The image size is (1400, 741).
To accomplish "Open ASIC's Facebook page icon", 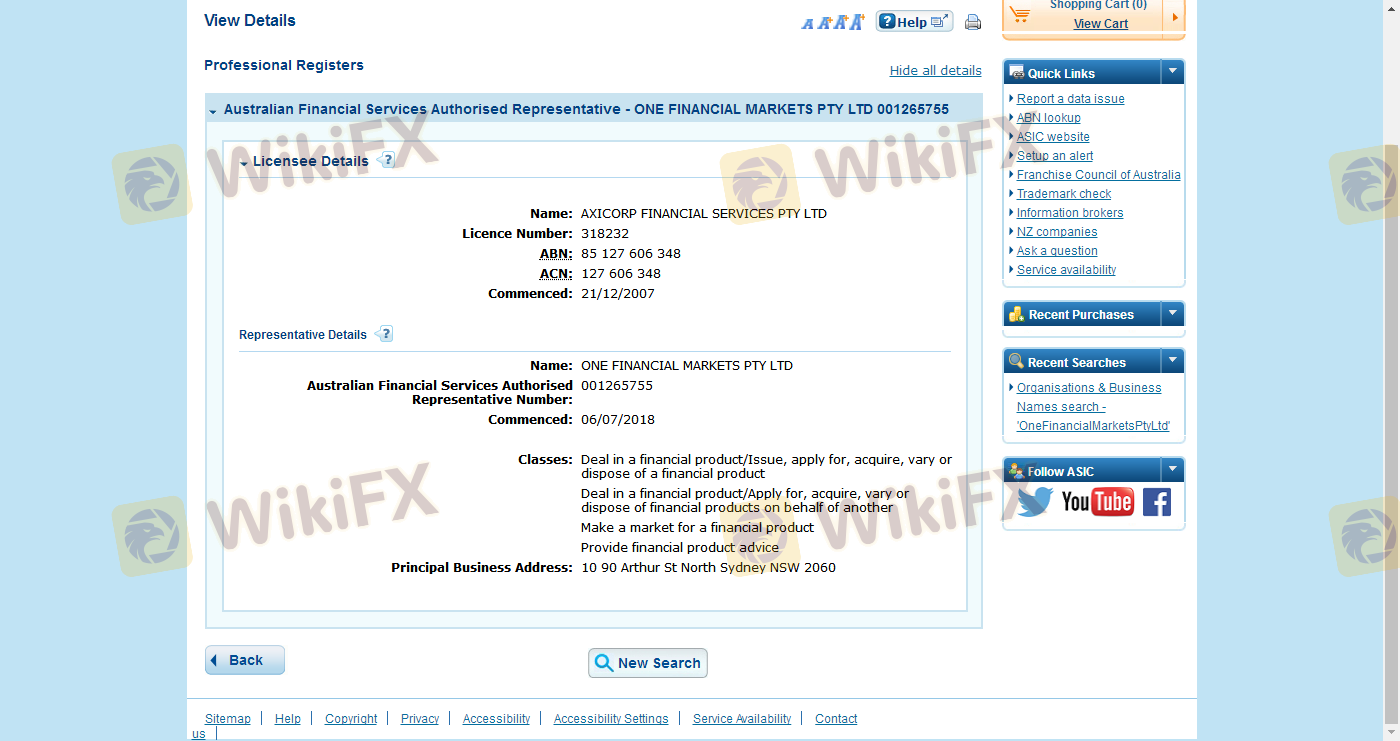I will (1156, 501).
